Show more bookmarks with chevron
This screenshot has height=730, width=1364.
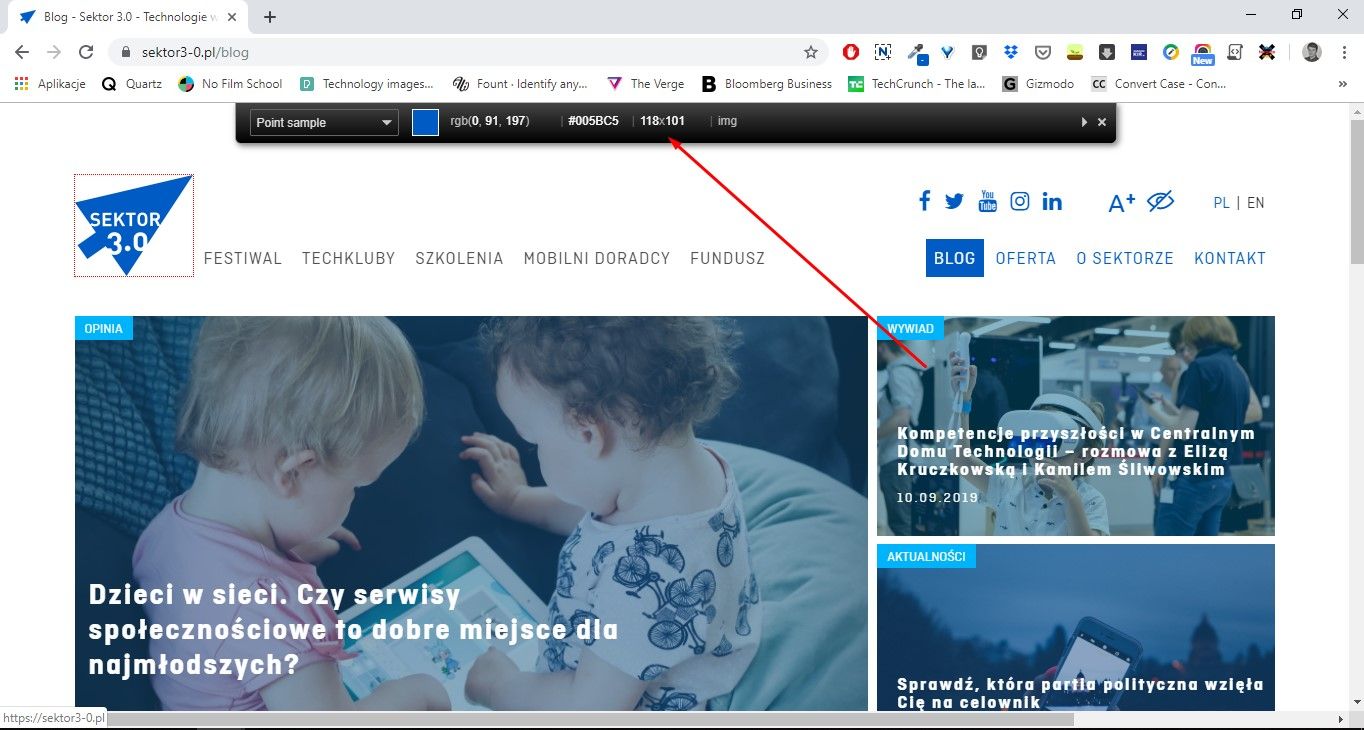click(x=1342, y=84)
